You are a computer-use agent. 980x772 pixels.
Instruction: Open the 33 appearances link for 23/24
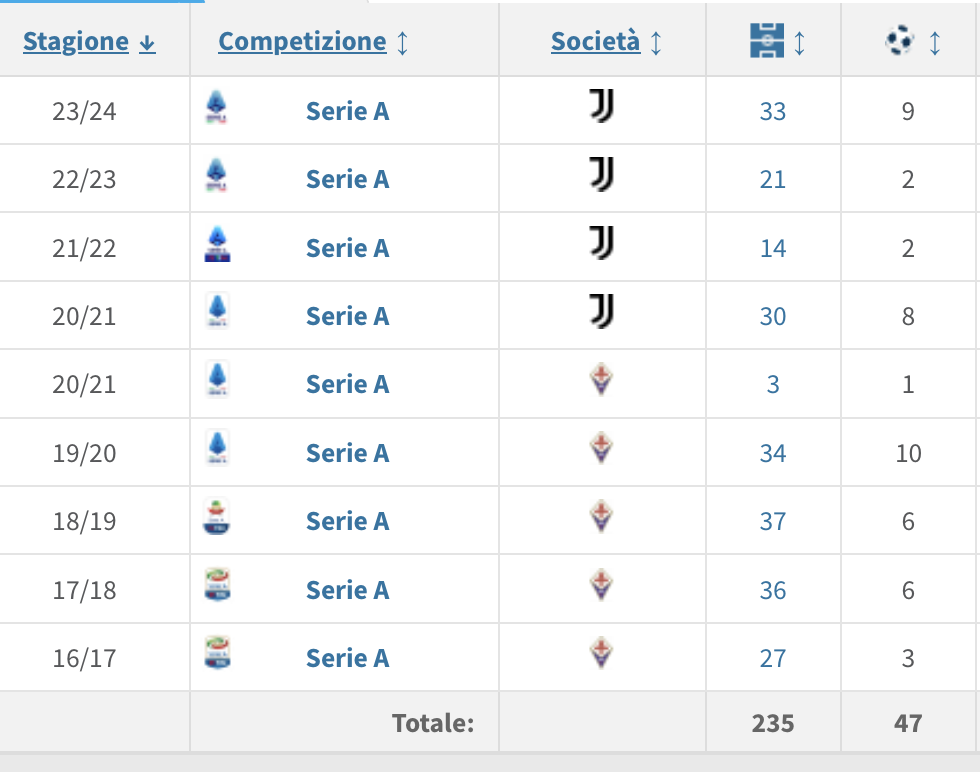(772, 111)
